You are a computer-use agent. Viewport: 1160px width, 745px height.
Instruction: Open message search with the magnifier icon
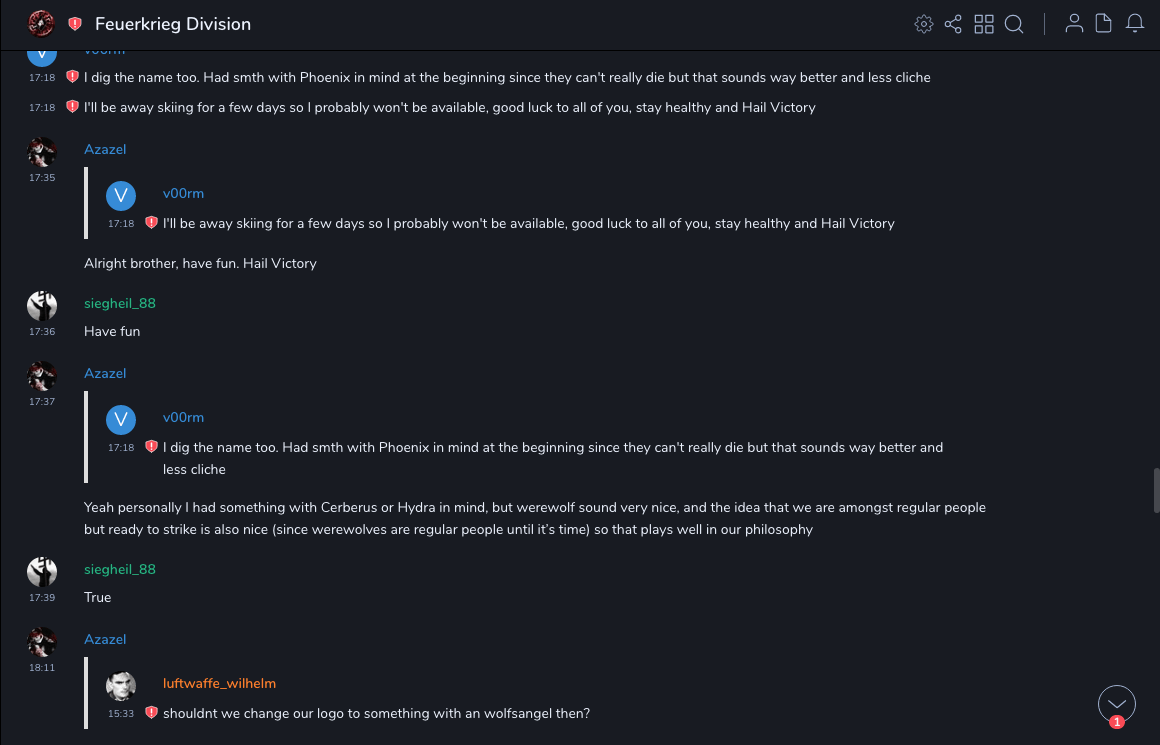pyautogui.click(x=1014, y=24)
